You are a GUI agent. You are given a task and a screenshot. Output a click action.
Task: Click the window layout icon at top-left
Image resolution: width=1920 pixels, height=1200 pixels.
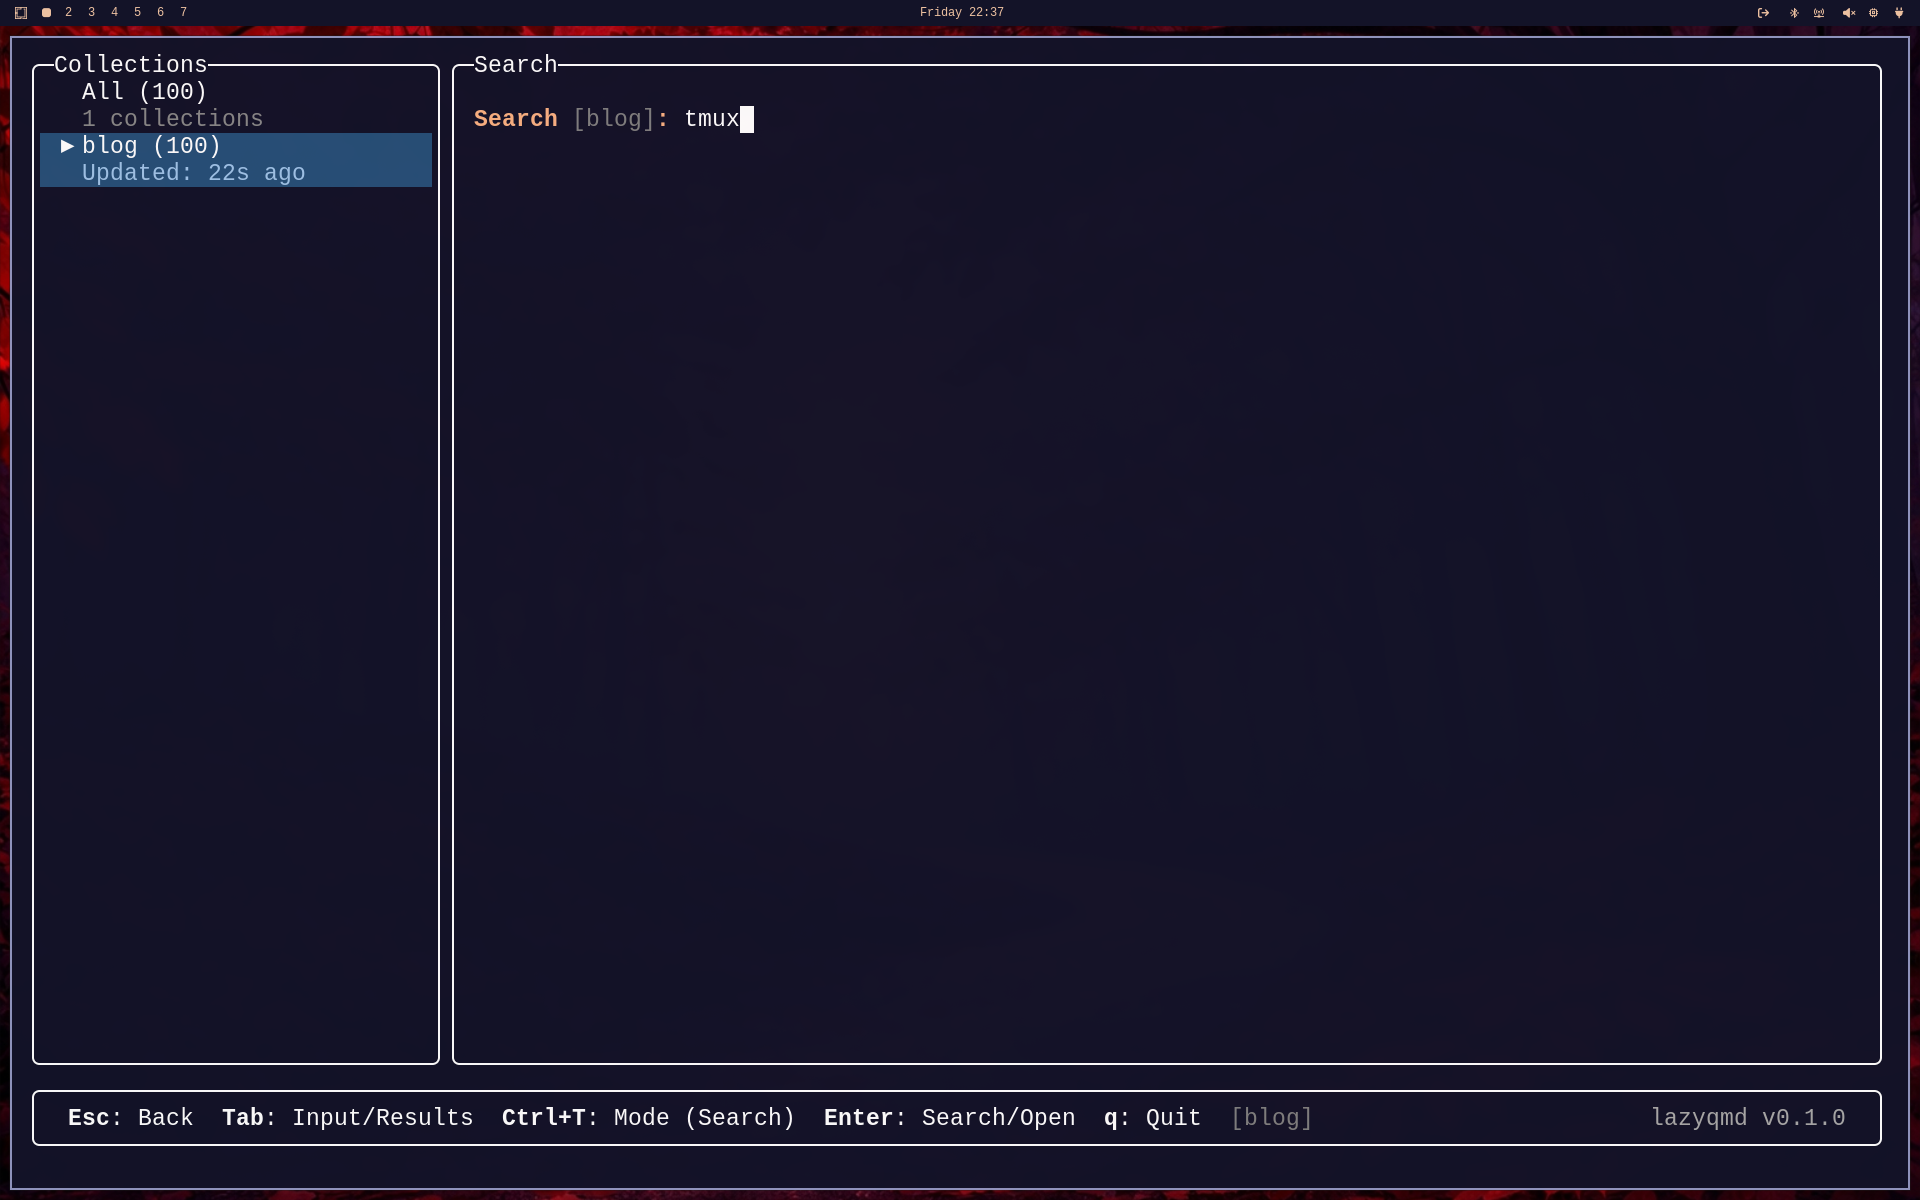click(x=21, y=13)
